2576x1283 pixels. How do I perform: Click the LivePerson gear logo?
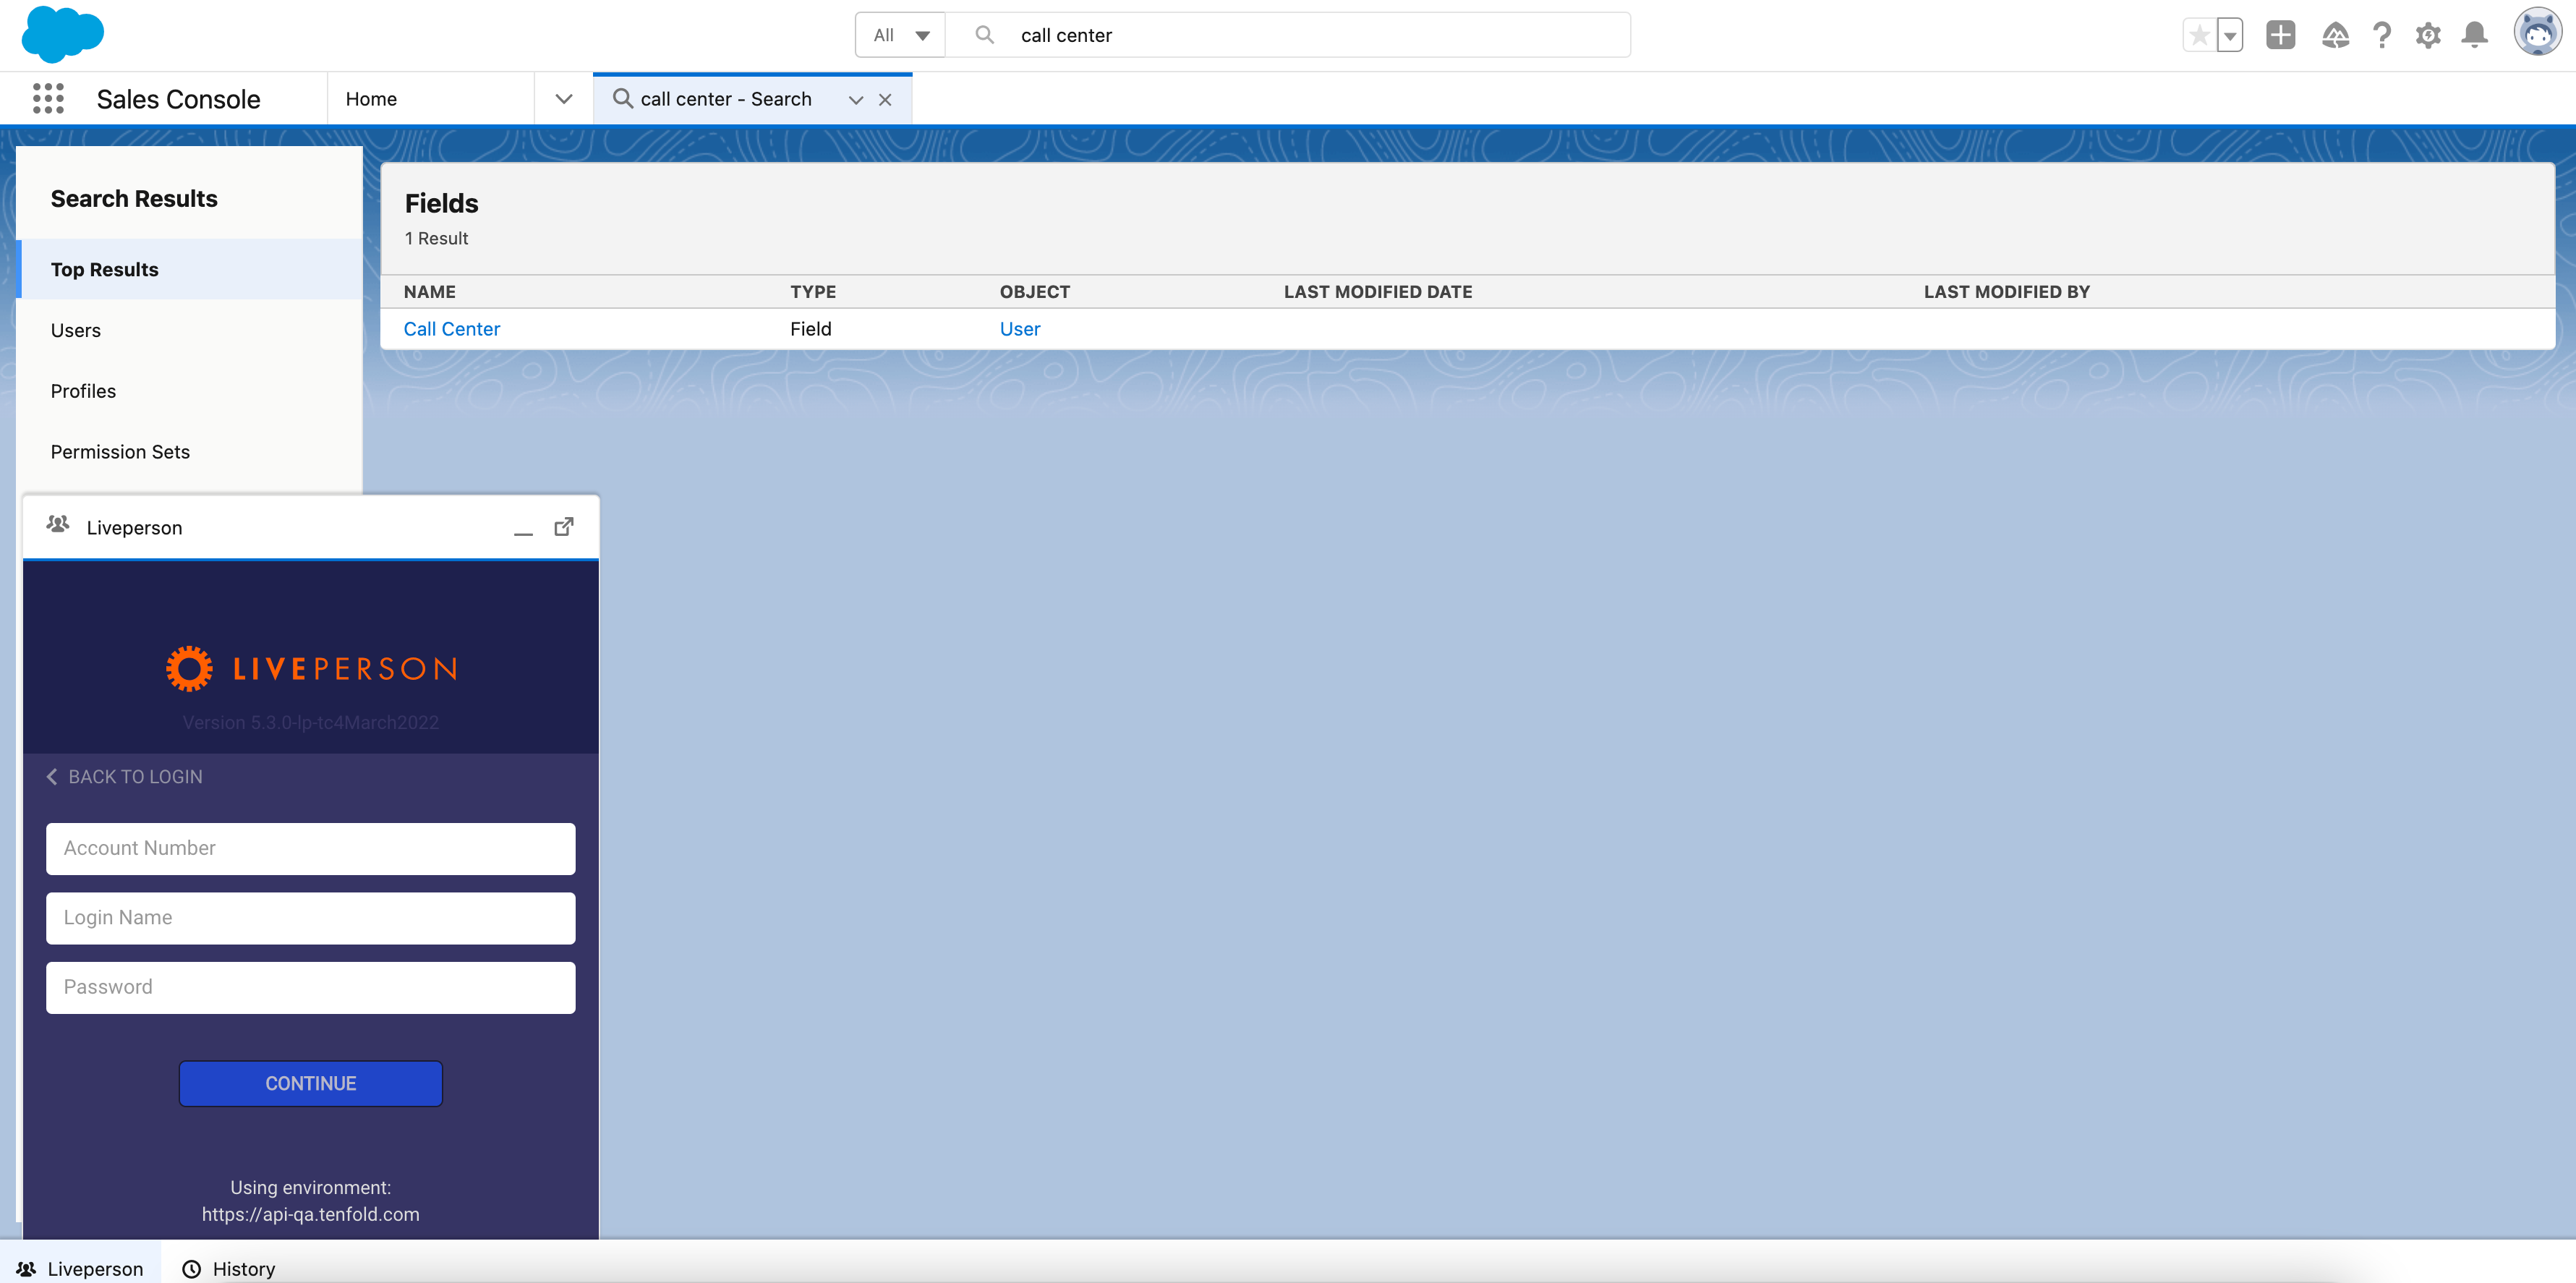tap(189, 668)
